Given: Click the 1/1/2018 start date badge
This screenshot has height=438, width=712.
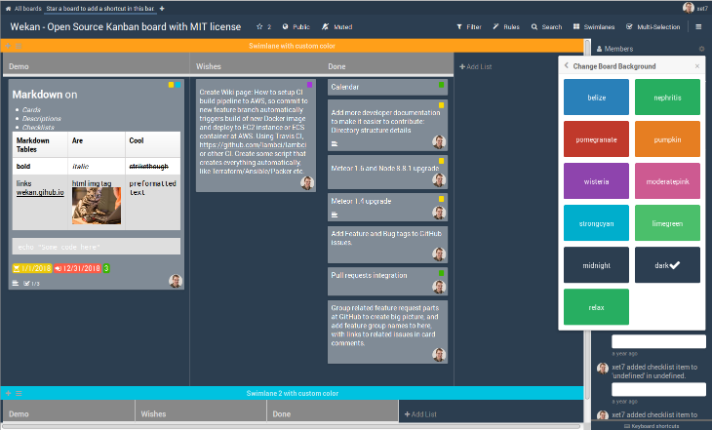Looking at the screenshot, I should click(x=32, y=268).
